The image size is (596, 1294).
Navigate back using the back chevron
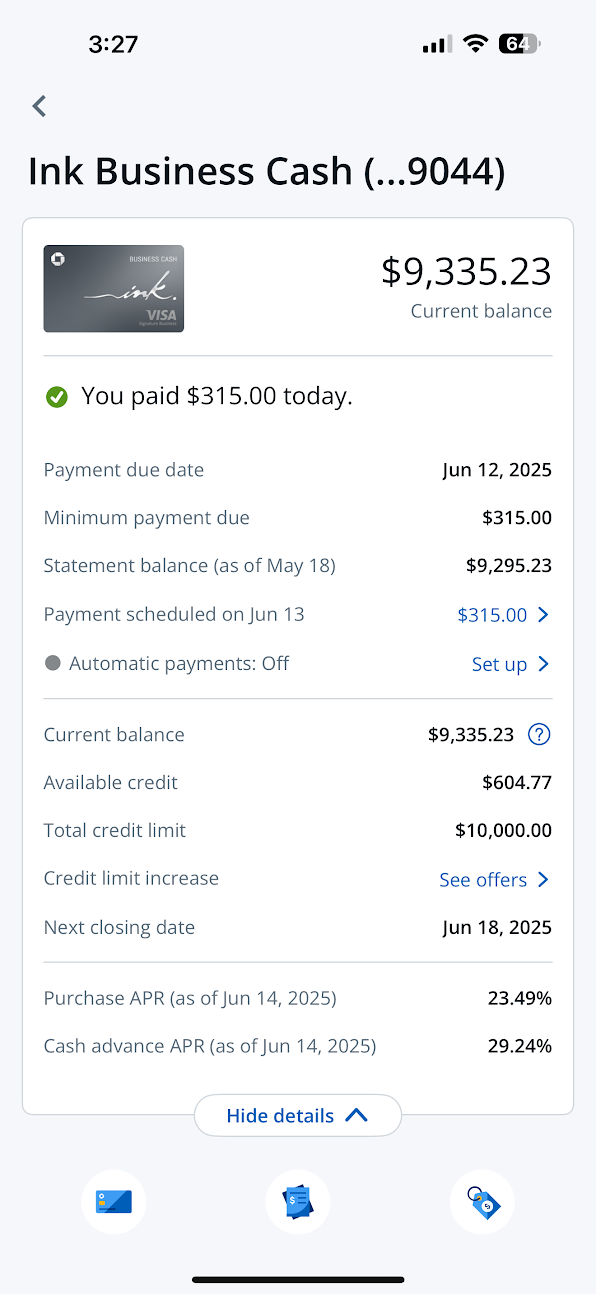tap(38, 105)
